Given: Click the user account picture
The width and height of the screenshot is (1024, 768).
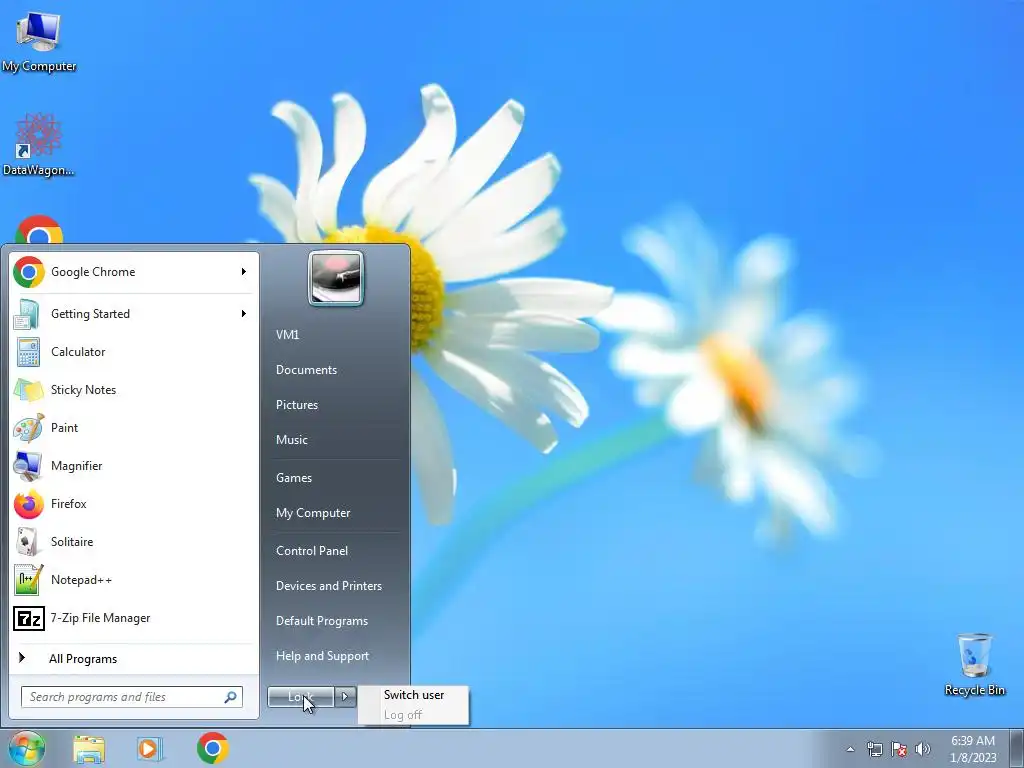Looking at the screenshot, I should [x=336, y=278].
